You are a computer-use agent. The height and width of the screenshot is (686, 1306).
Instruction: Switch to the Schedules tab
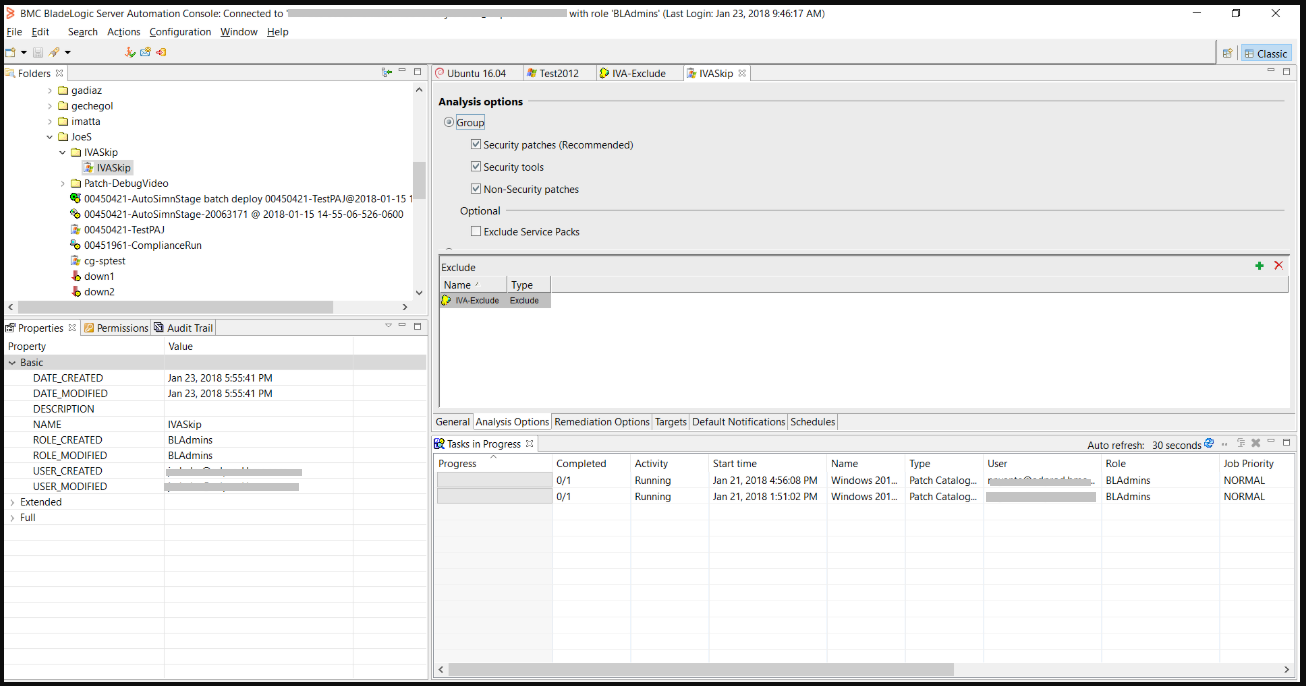(813, 422)
